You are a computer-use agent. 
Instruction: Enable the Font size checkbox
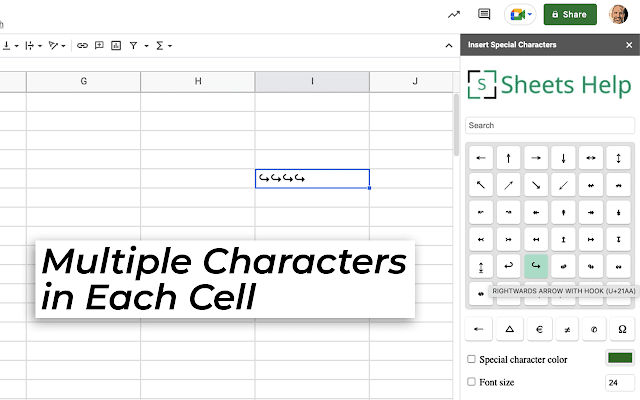coord(471,382)
